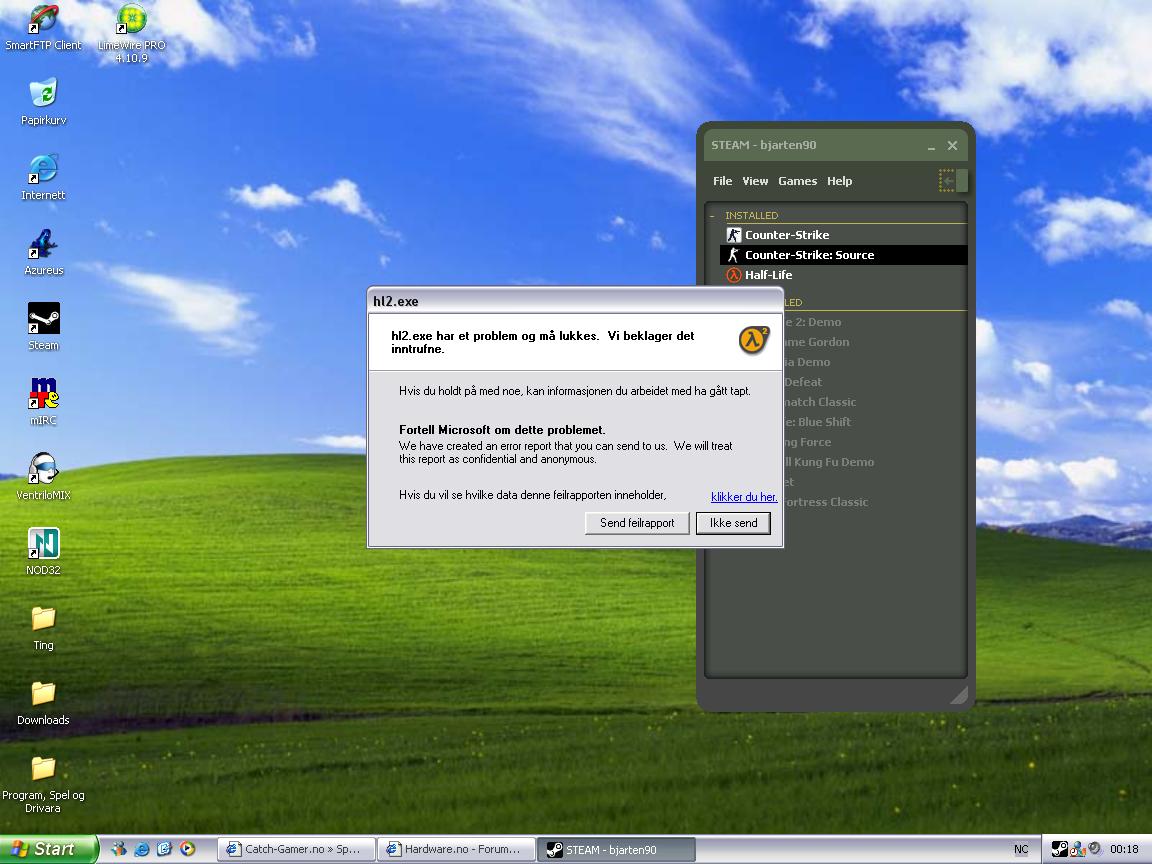
Task: Click the third quick launch browser icon
Action: tap(165, 849)
